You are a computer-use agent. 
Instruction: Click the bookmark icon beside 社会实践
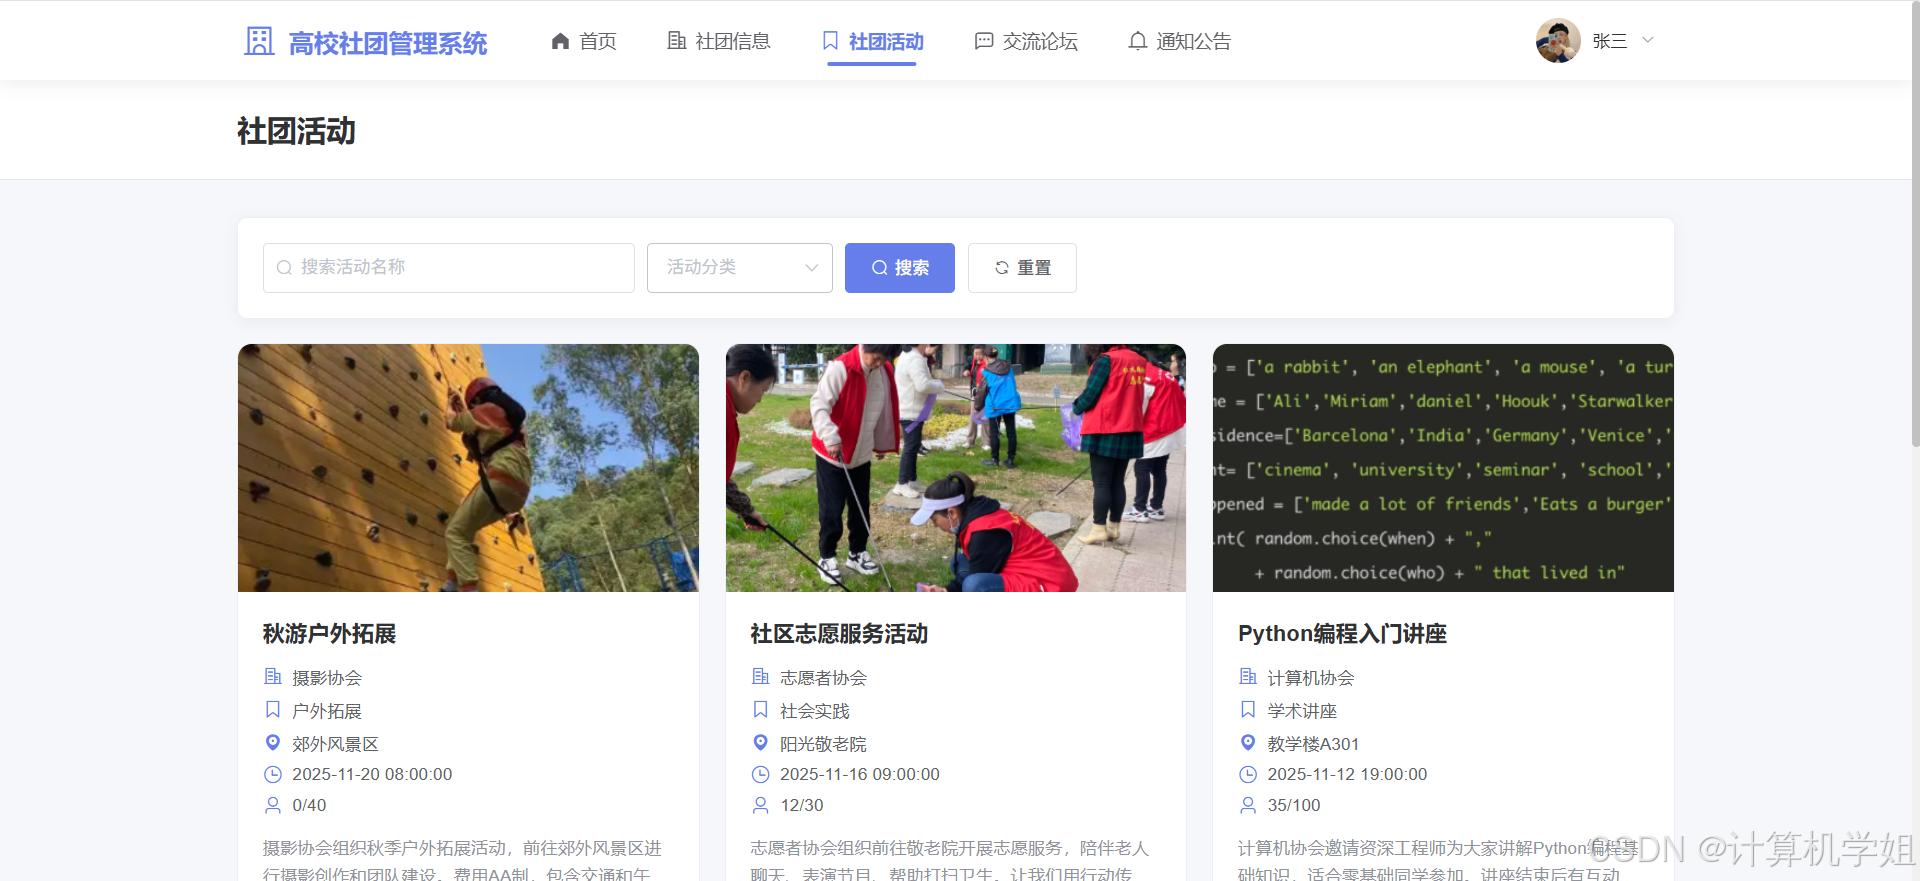[761, 710]
